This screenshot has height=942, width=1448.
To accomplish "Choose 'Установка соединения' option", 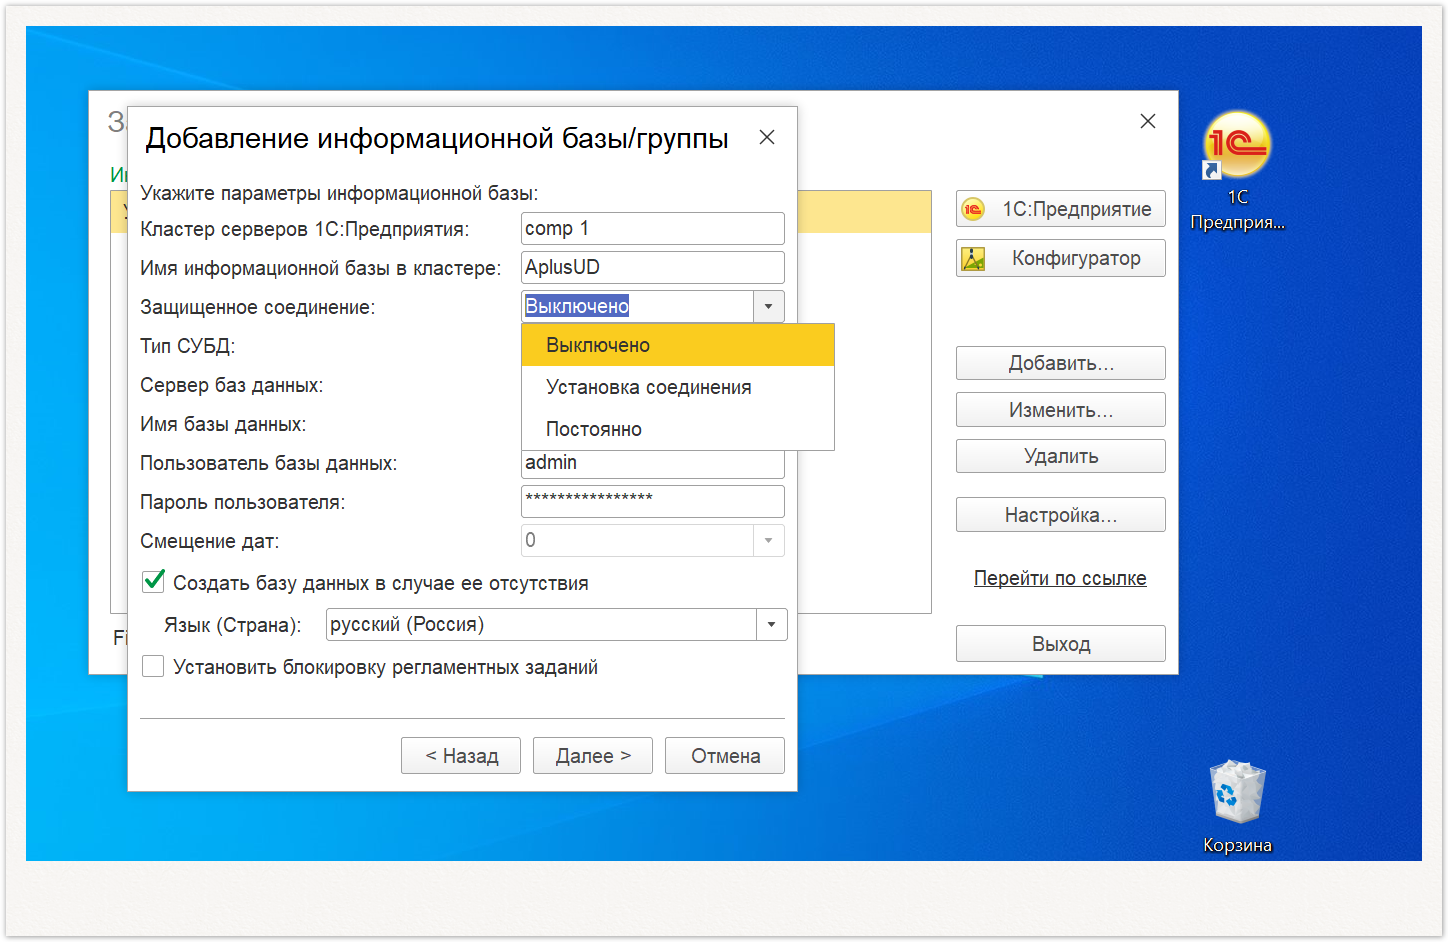I will pos(678,387).
